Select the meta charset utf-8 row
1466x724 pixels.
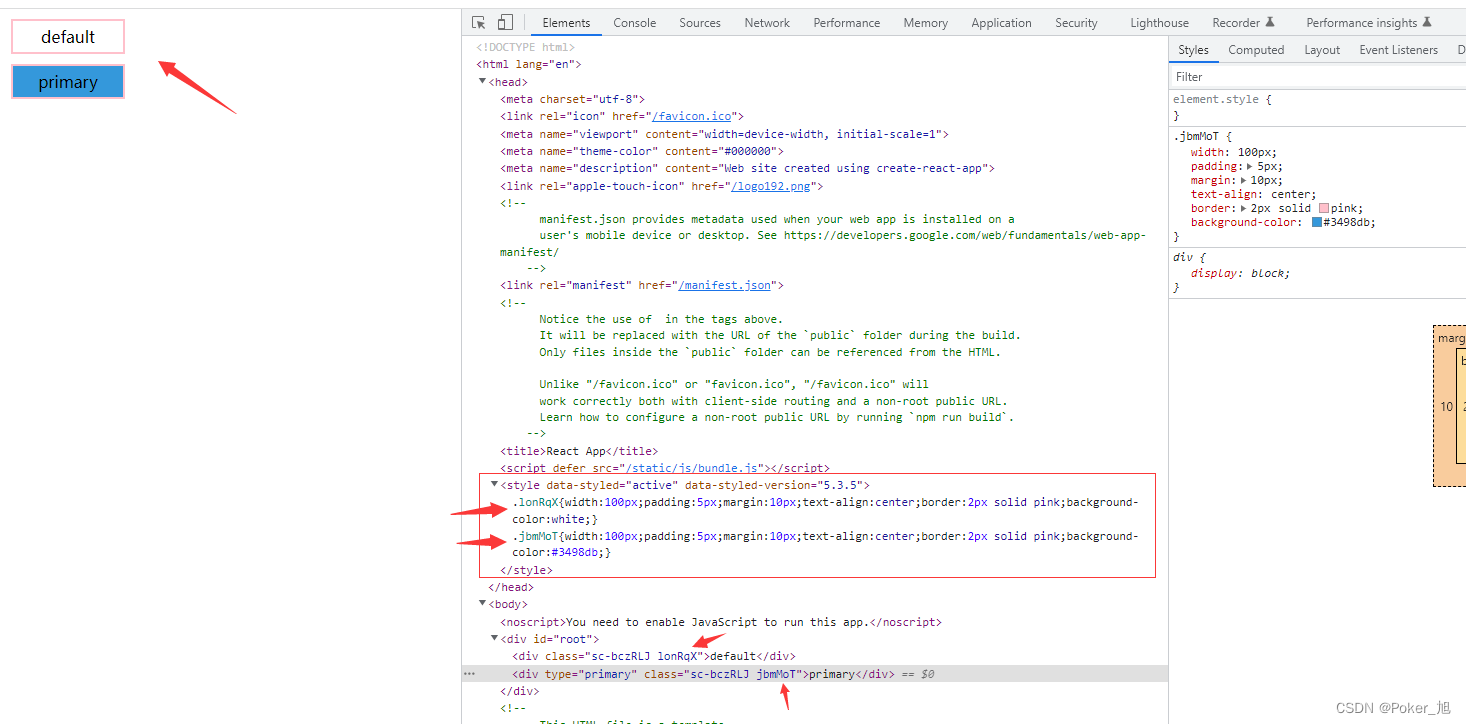pyautogui.click(x=573, y=99)
